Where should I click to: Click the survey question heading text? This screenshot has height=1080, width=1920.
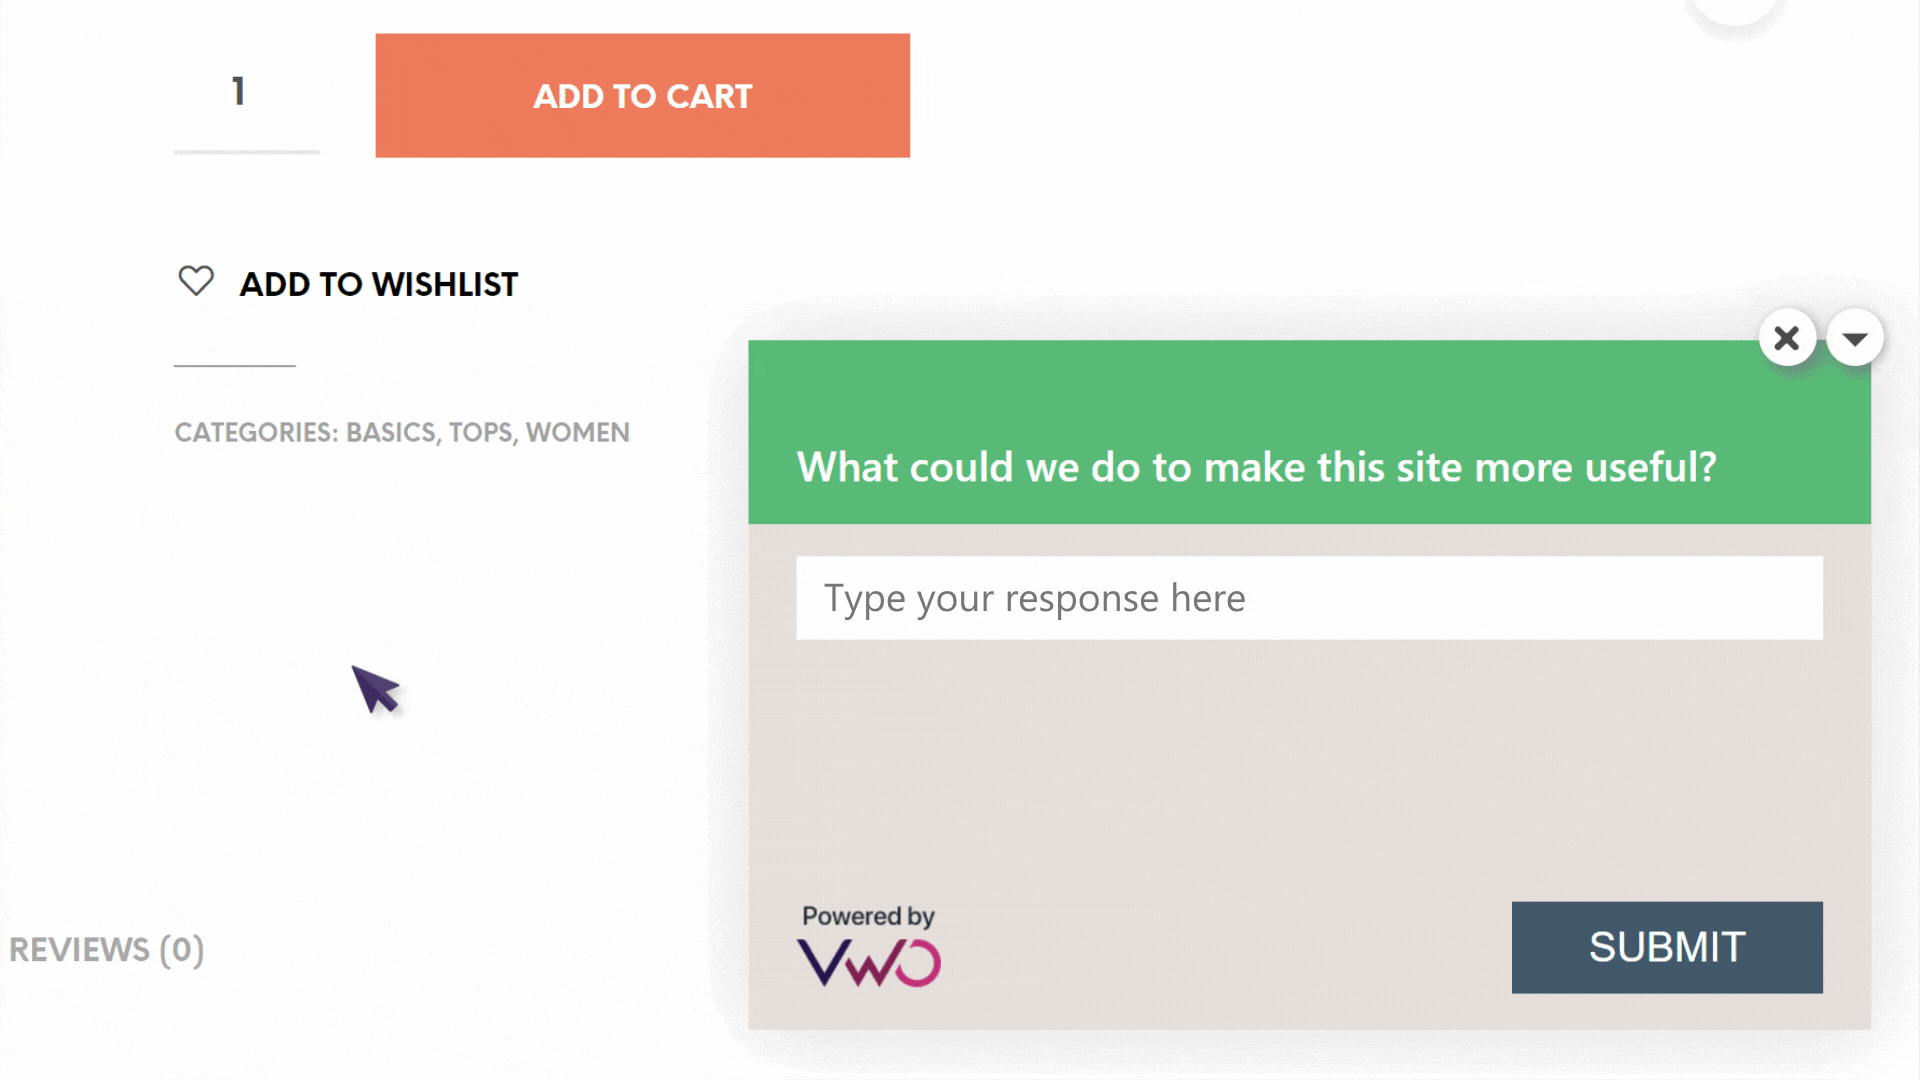click(x=1257, y=467)
